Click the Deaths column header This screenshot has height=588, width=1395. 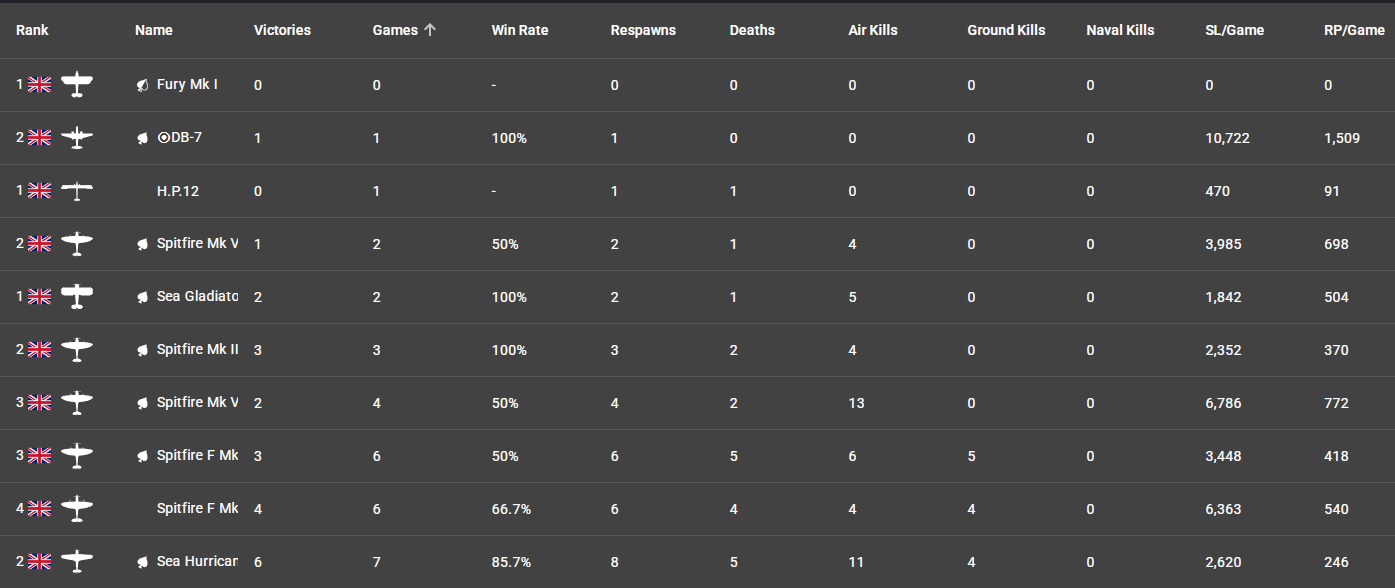[752, 30]
